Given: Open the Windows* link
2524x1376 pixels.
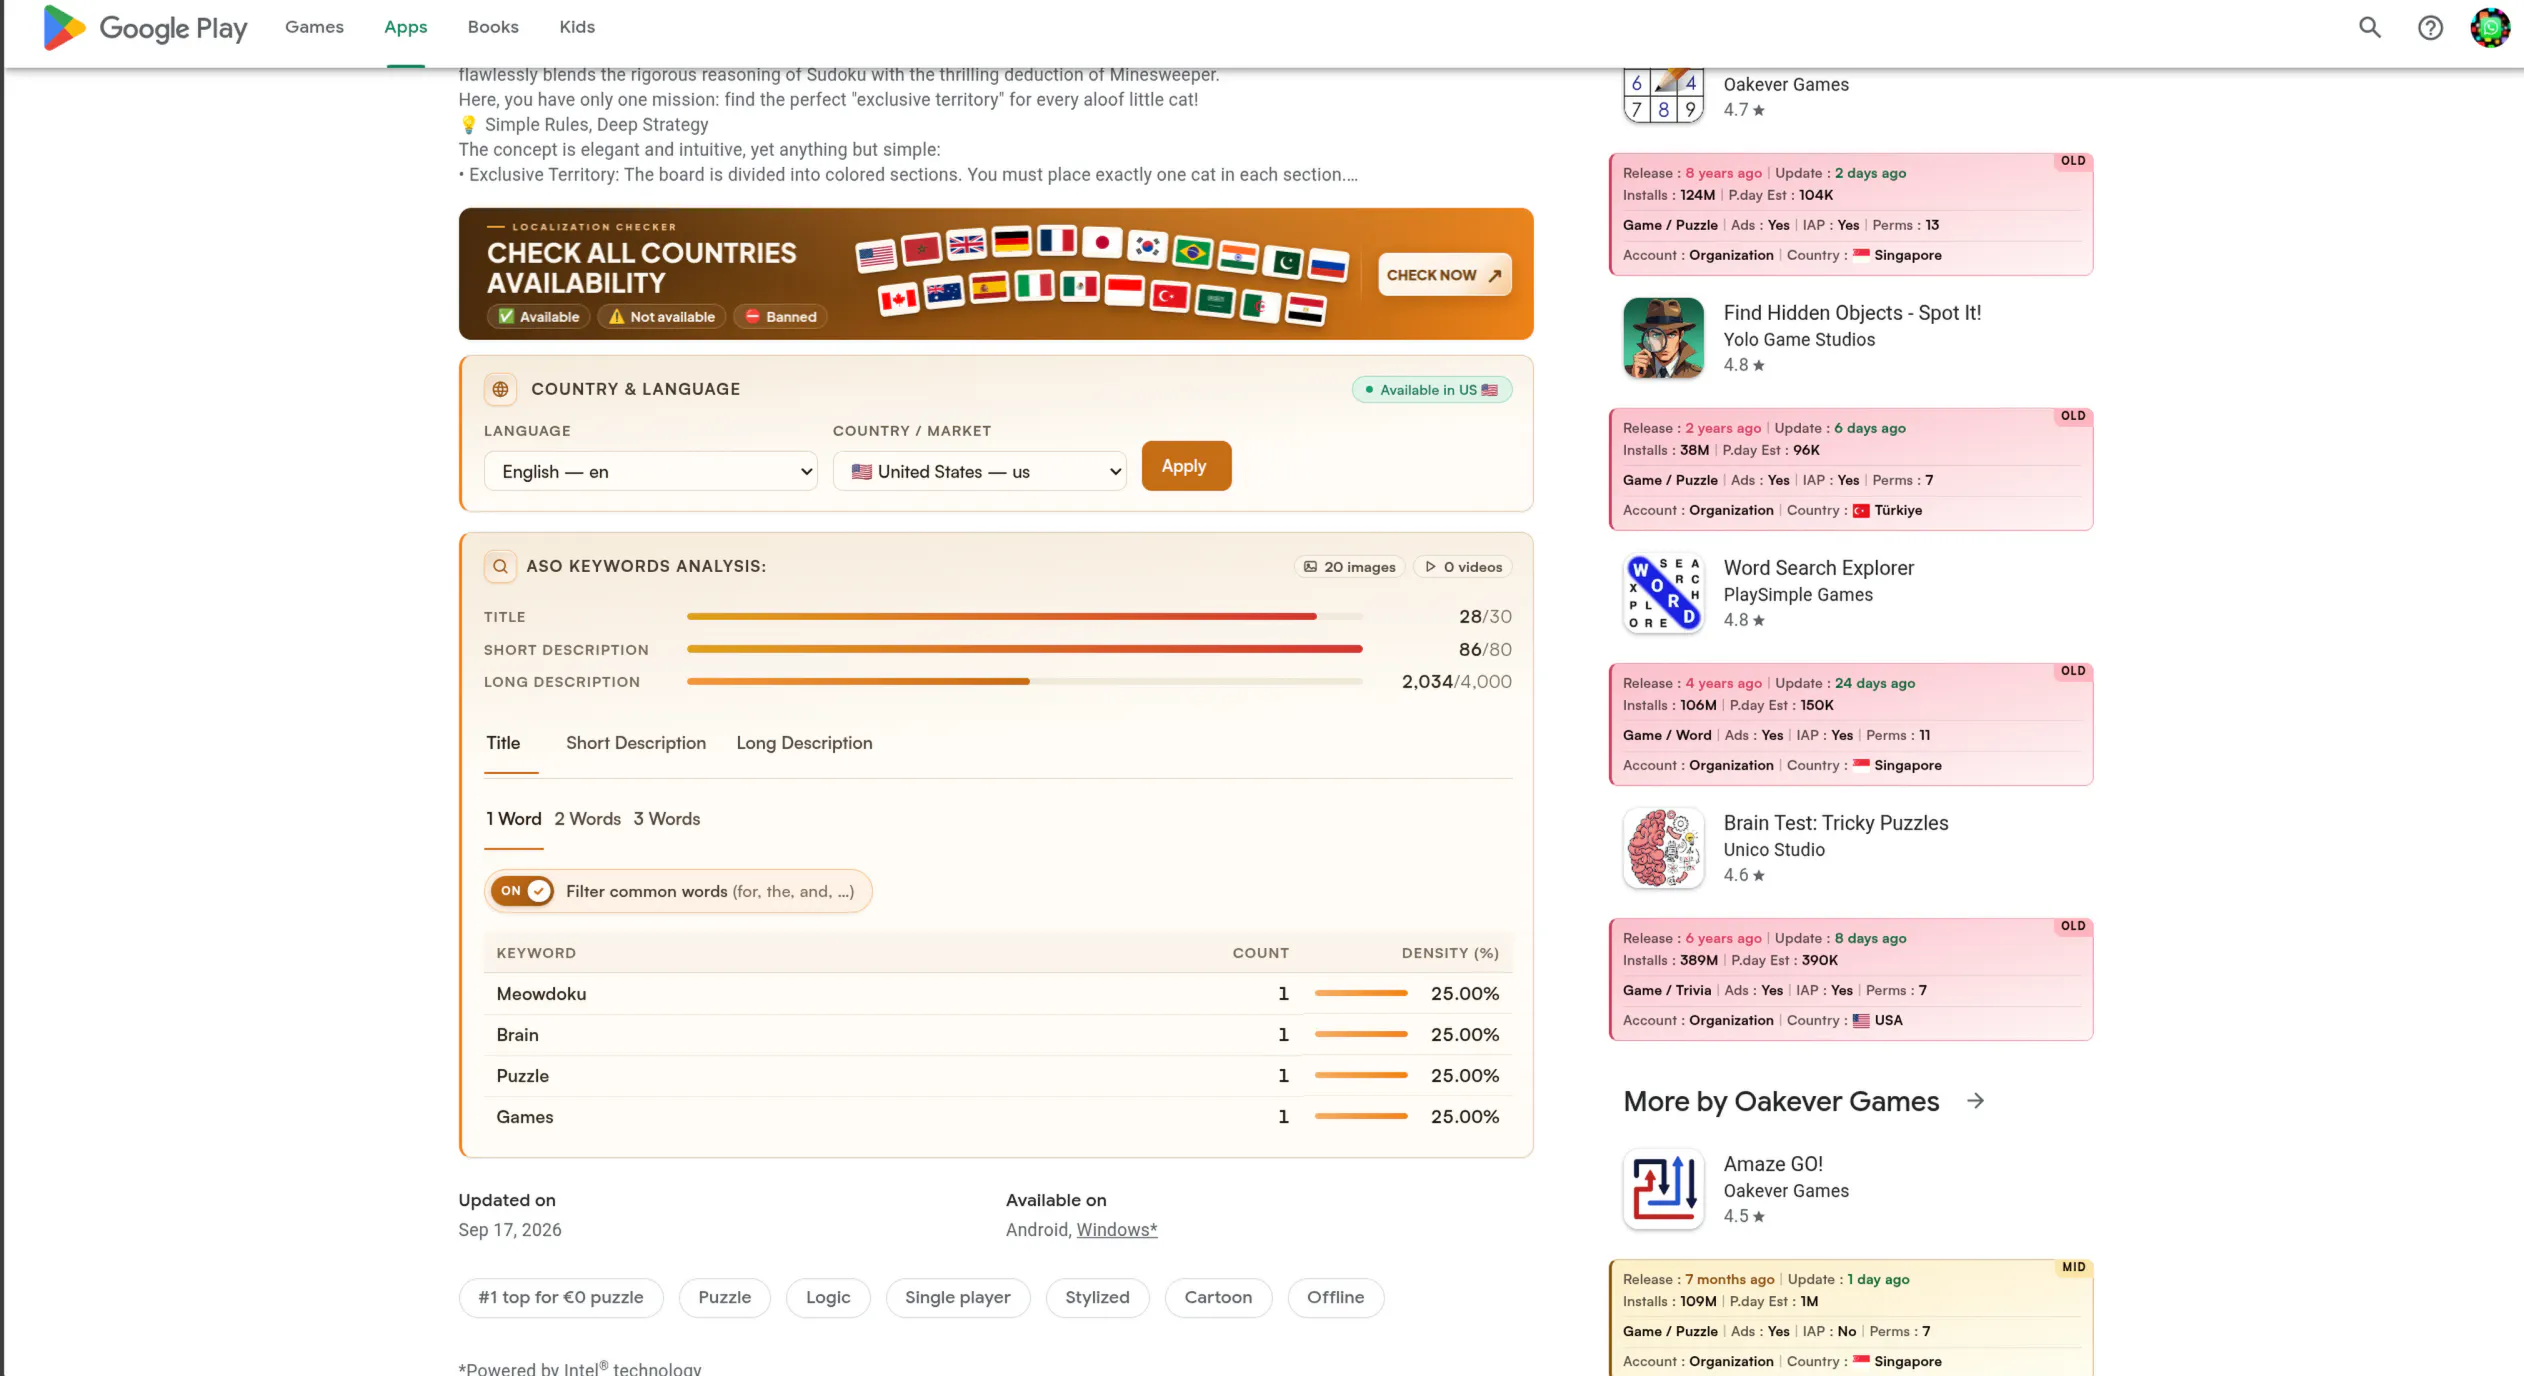Looking at the screenshot, I should tap(1117, 1230).
